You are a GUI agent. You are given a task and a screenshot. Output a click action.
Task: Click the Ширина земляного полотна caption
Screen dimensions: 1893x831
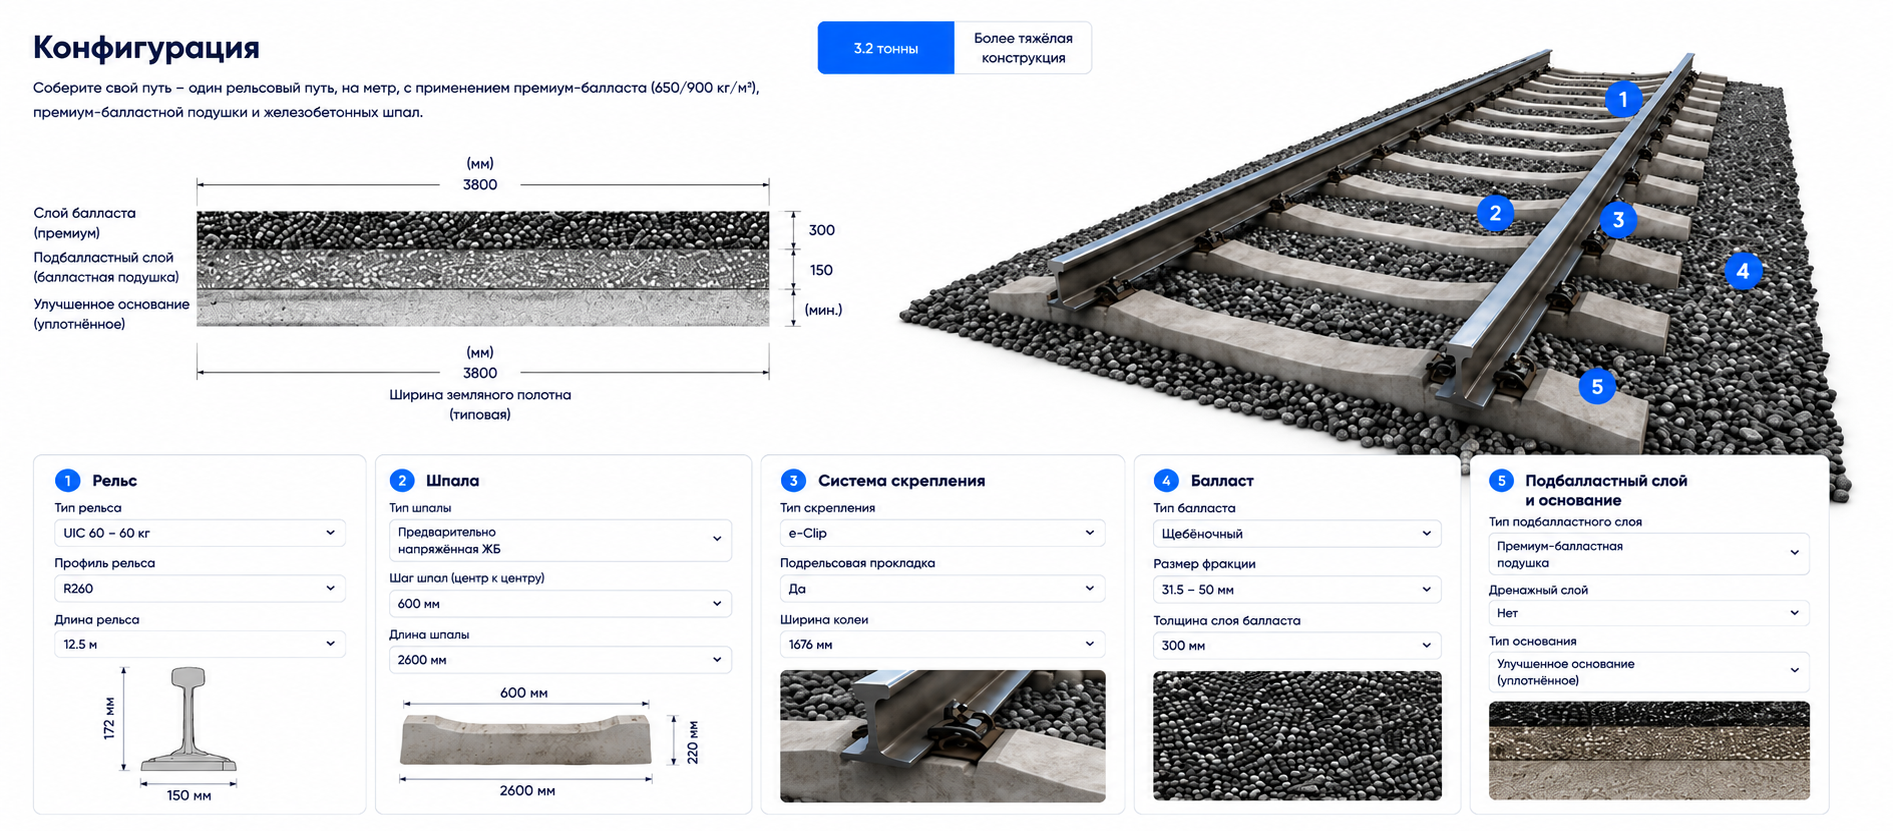coord(480,404)
